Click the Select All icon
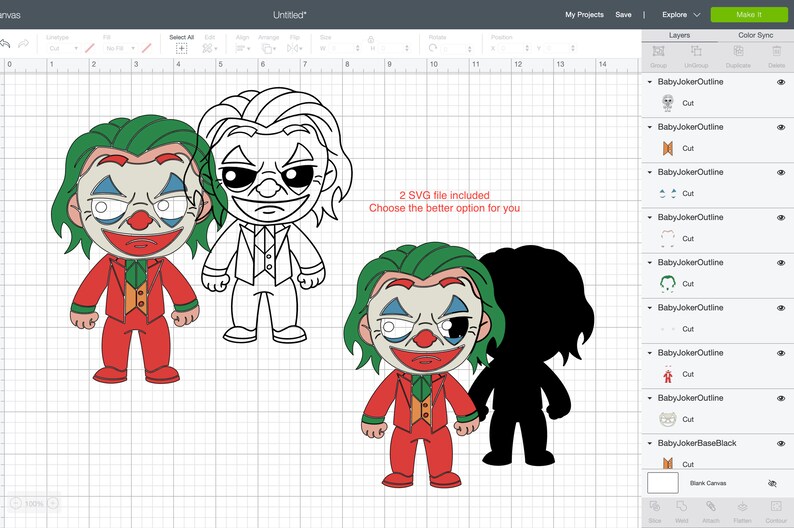The width and height of the screenshot is (794, 528). (x=181, y=48)
